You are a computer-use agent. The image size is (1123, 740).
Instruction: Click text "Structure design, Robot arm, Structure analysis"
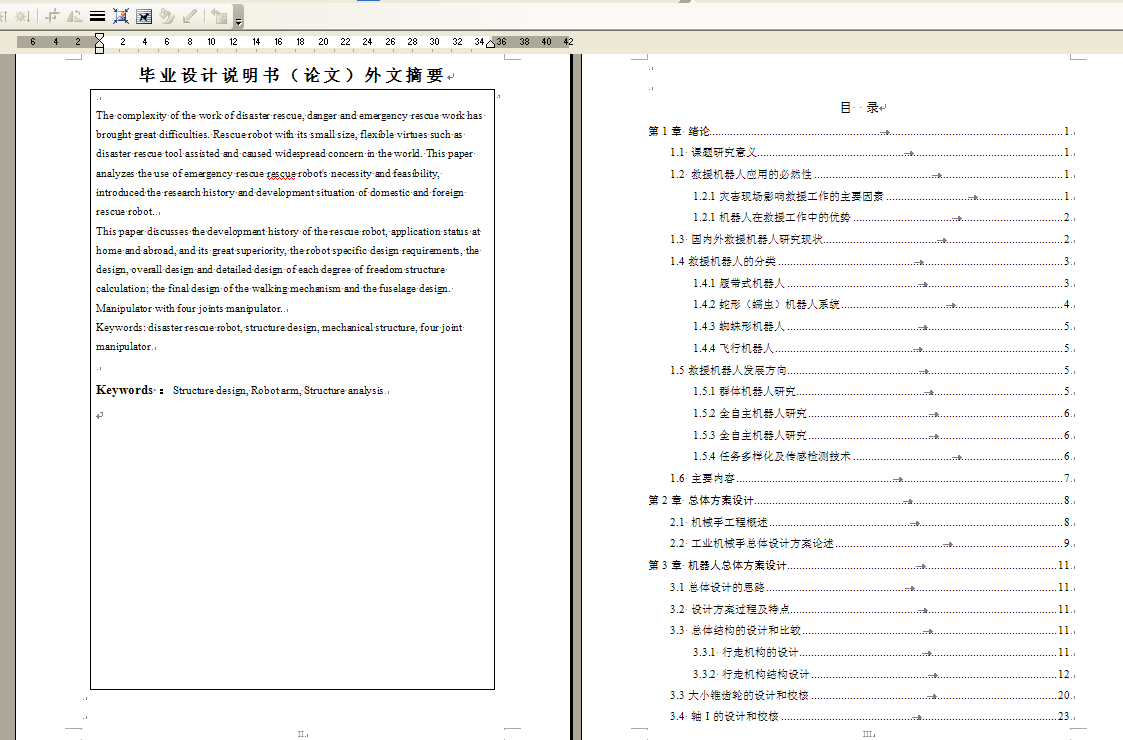pyautogui.click(x=278, y=390)
